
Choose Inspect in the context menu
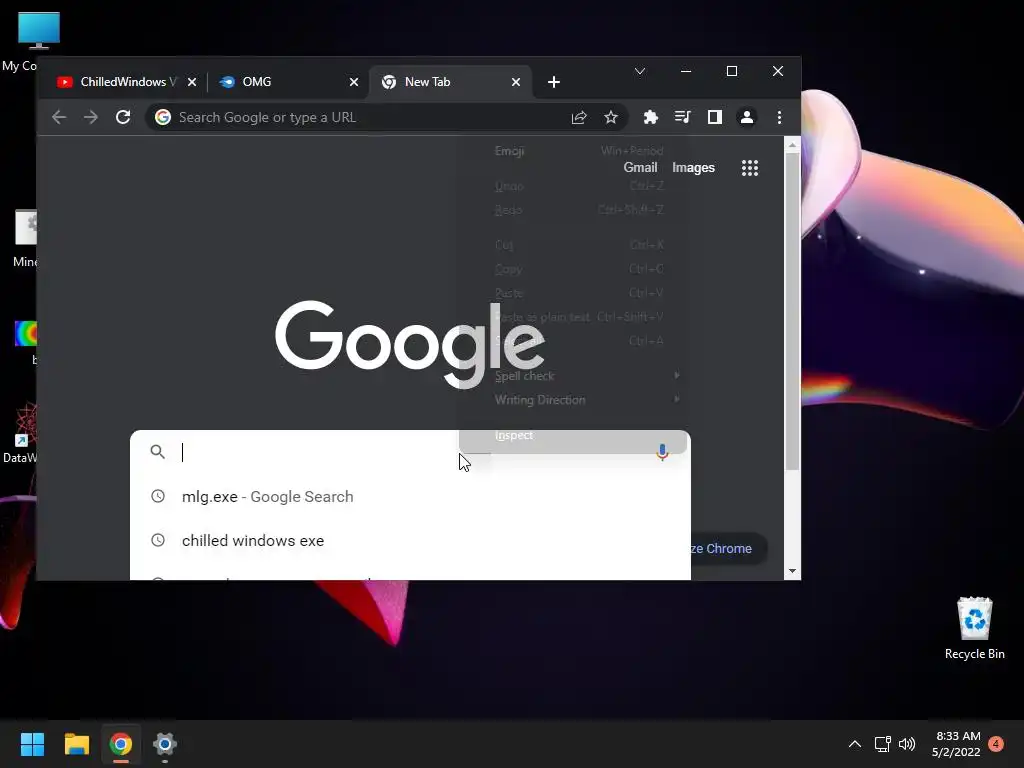point(573,436)
